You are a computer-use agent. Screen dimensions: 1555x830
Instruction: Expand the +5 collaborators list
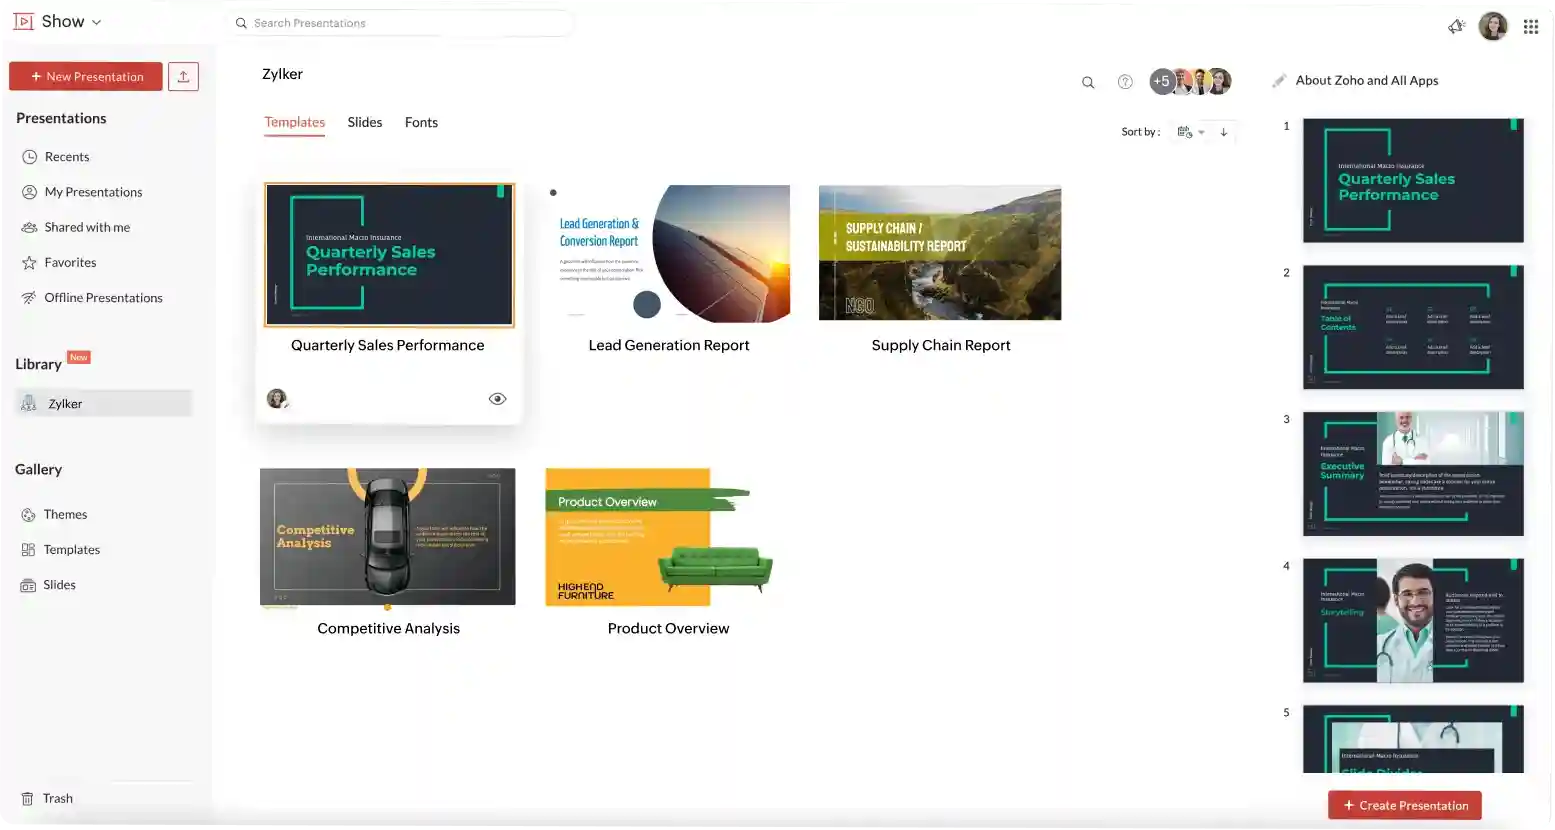[1161, 82]
